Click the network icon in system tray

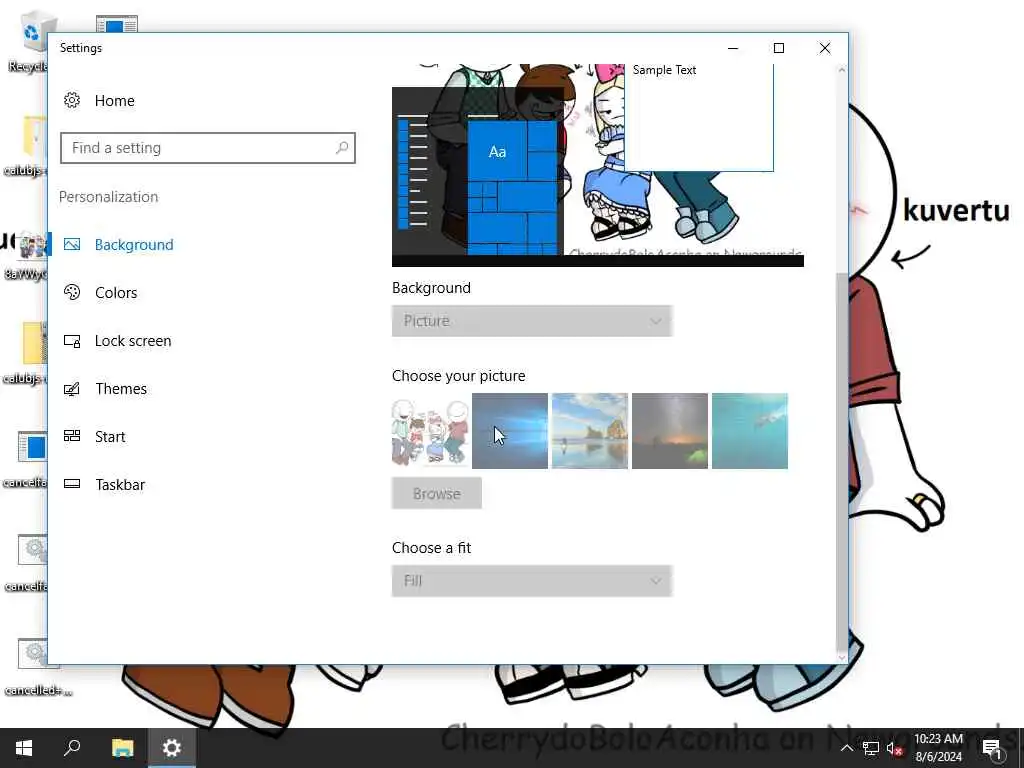[x=871, y=748]
